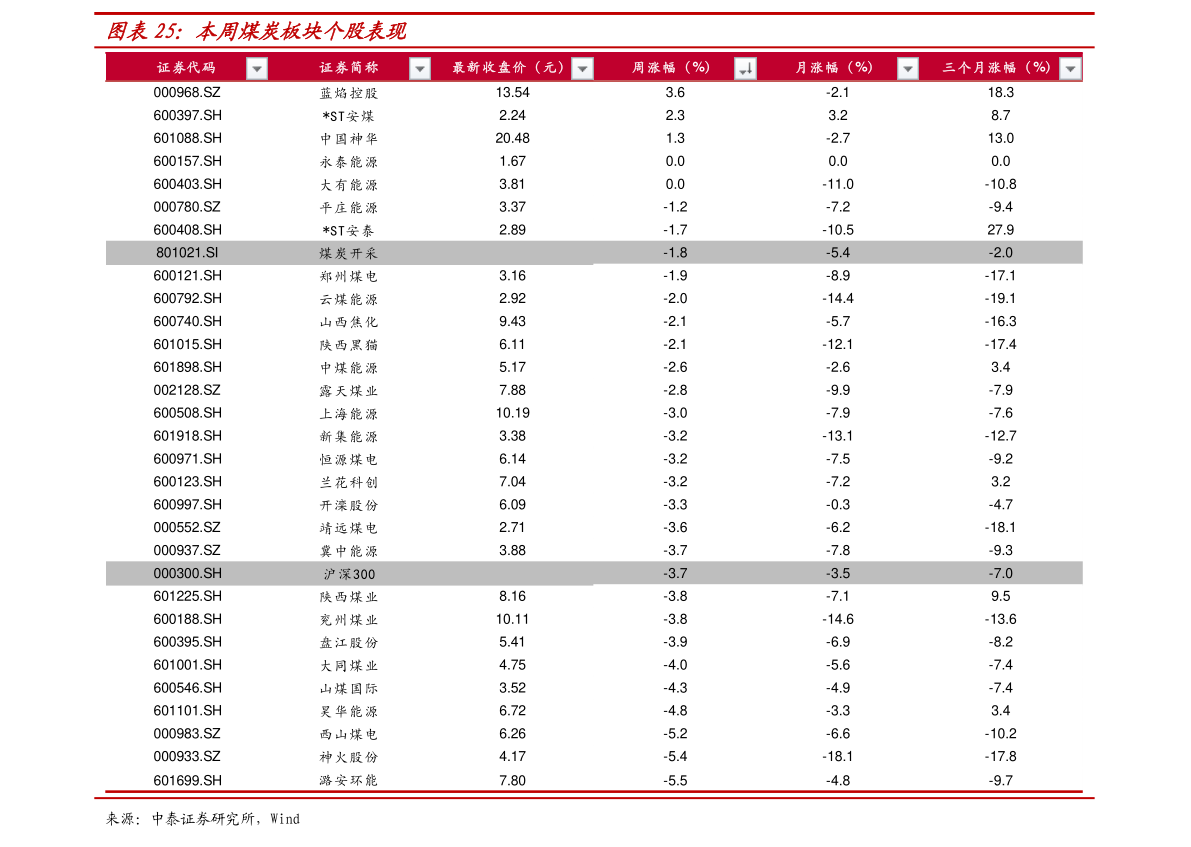Expand the 最新收盘价 filter arrow
This screenshot has width=1191, height=847.
pos(582,68)
